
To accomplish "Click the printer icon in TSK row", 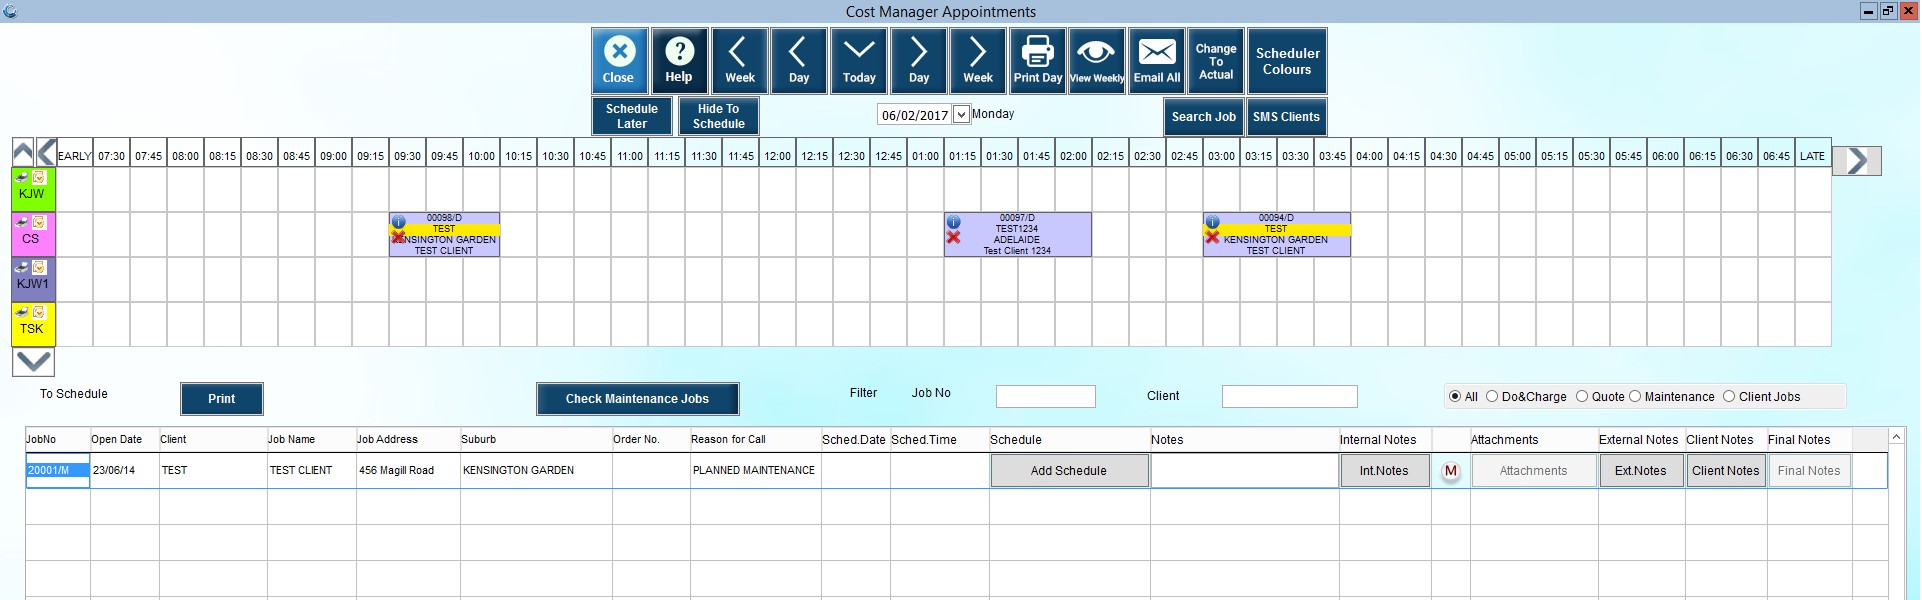I will [21, 312].
